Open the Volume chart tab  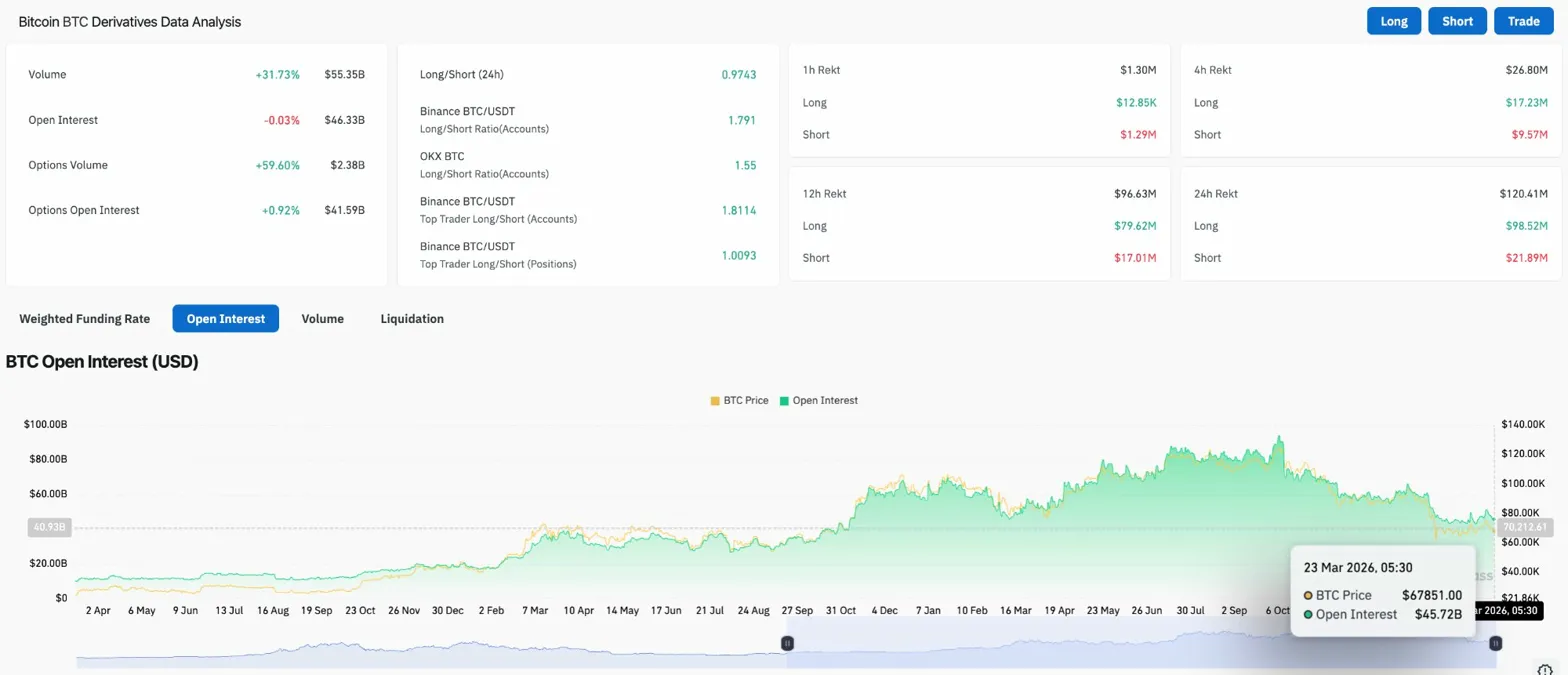pyautogui.click(x=322, y=319)
